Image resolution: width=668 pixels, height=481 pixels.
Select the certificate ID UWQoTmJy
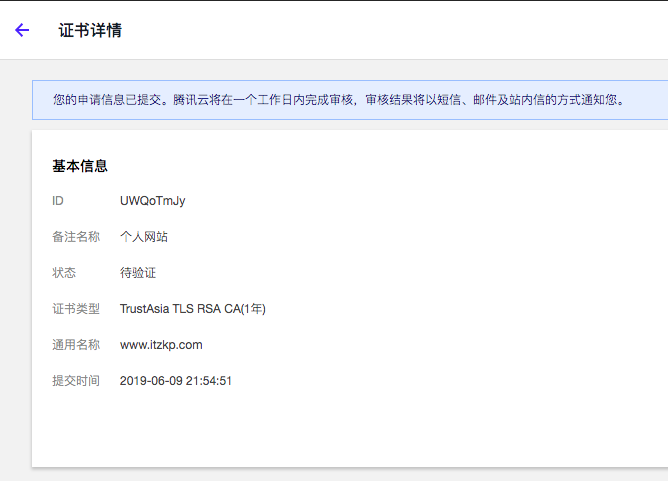(152, 201)
